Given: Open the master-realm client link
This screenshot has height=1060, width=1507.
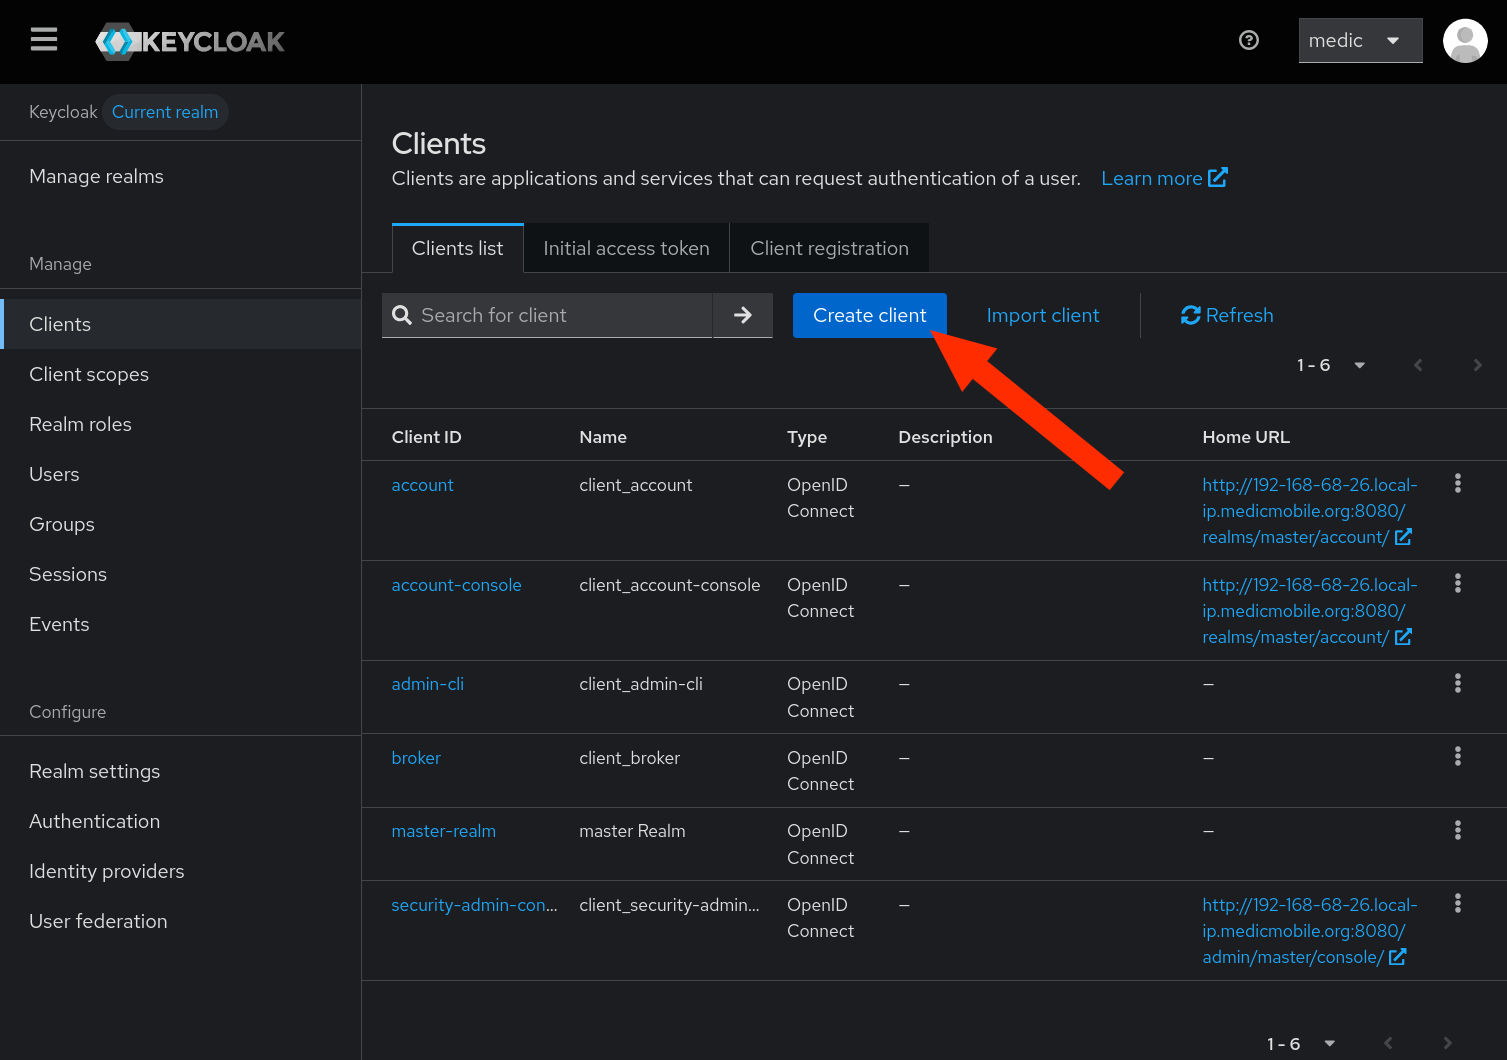Looking at the screenshot, I should (443, 831).
